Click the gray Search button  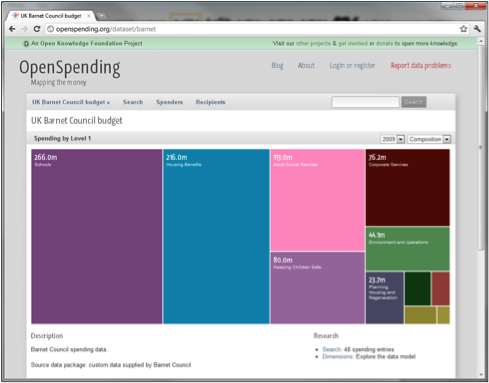414,102
